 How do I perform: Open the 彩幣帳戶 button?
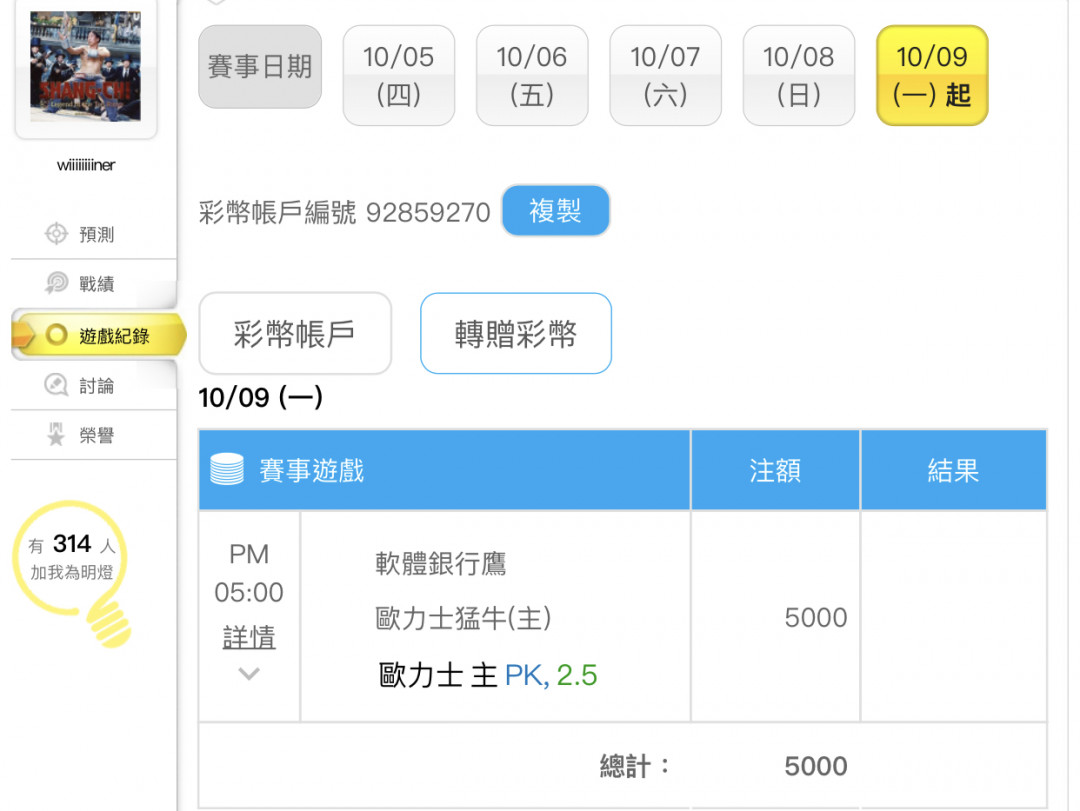(295, 333)
